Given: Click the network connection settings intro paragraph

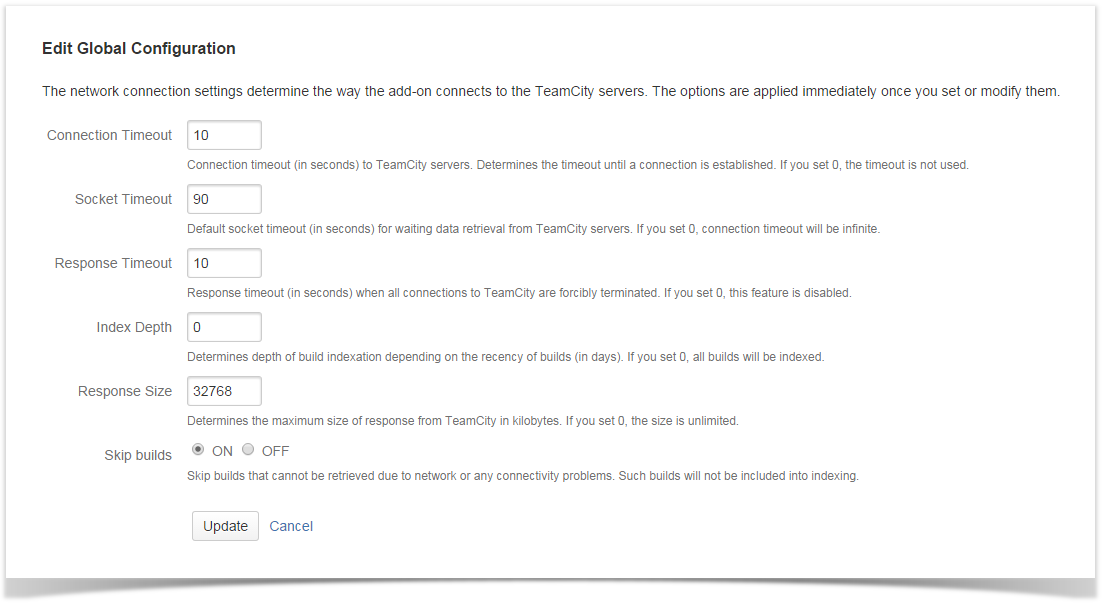Looking at the screenshot, I should pyautogui.click(x=551, y=91).
